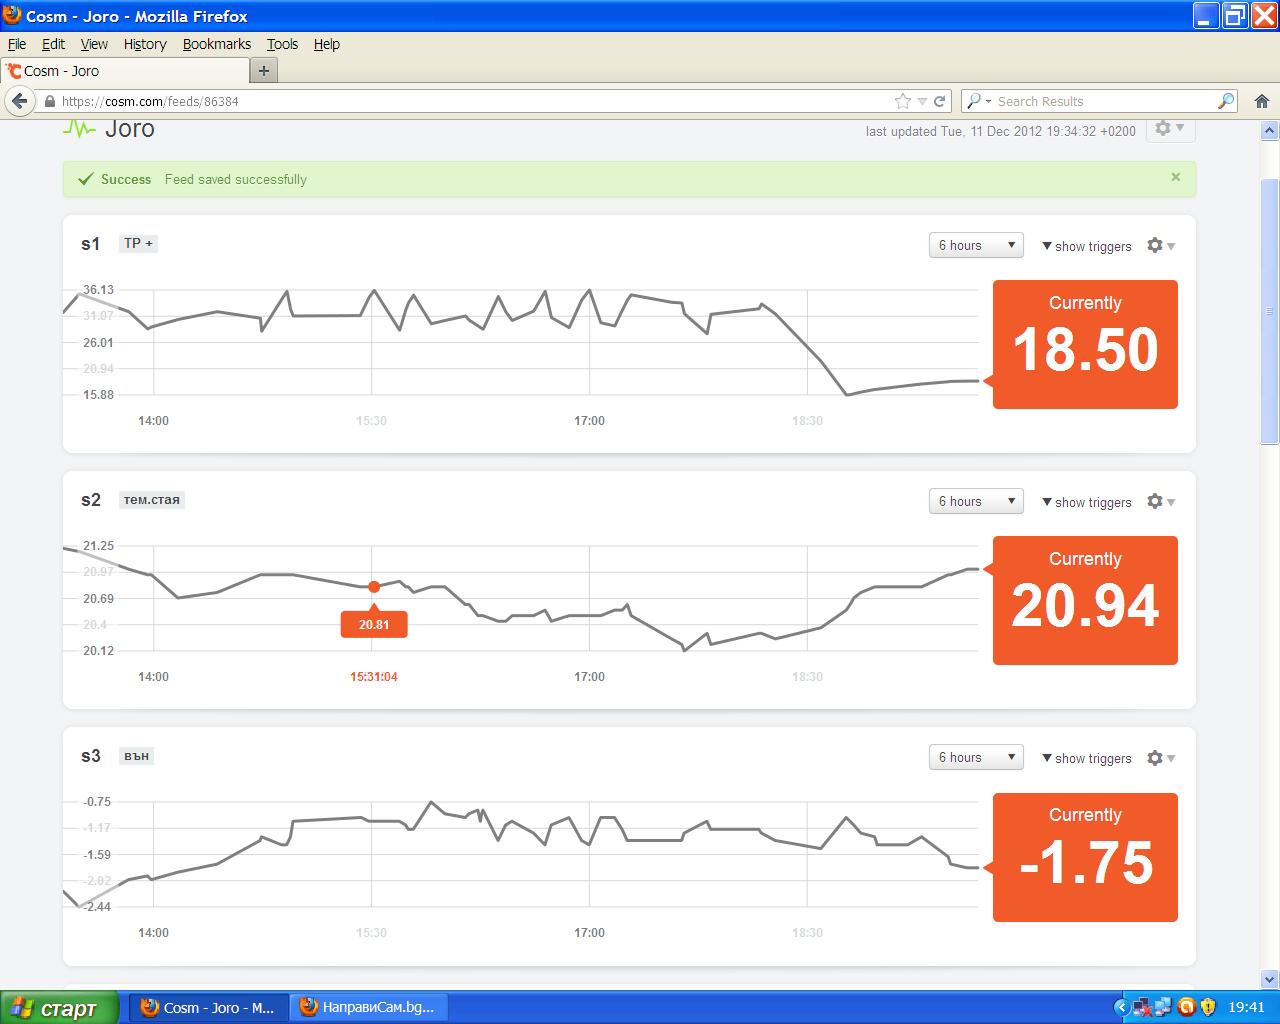Screen dimensions: 1280x1024
Task: Open the File menu
Action: (17, 44)
